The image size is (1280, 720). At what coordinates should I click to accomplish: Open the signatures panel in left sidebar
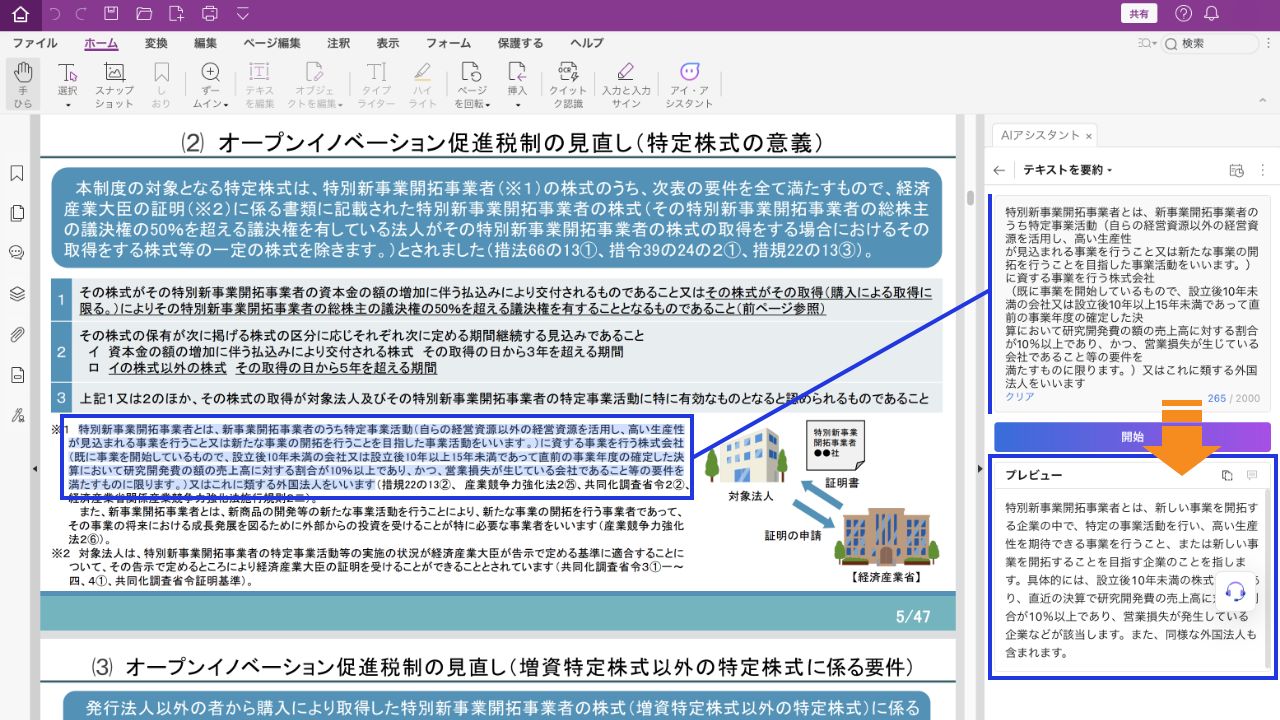(17, 415)
